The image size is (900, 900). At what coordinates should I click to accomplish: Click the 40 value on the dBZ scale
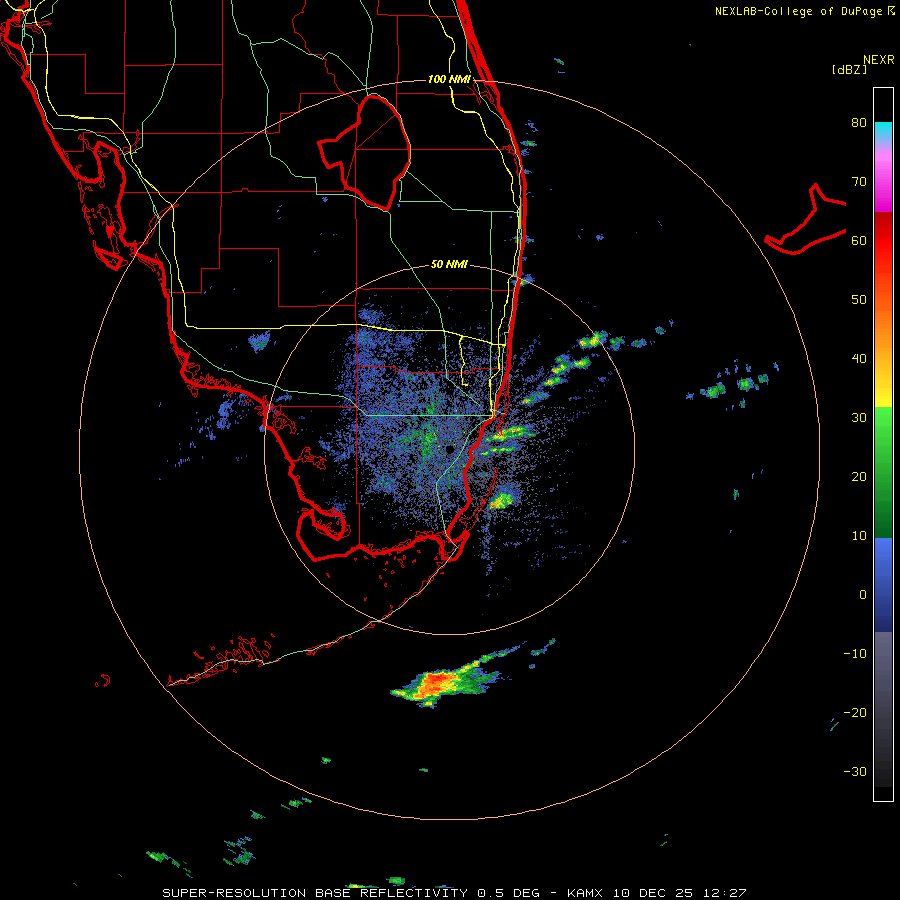[859, 359]
